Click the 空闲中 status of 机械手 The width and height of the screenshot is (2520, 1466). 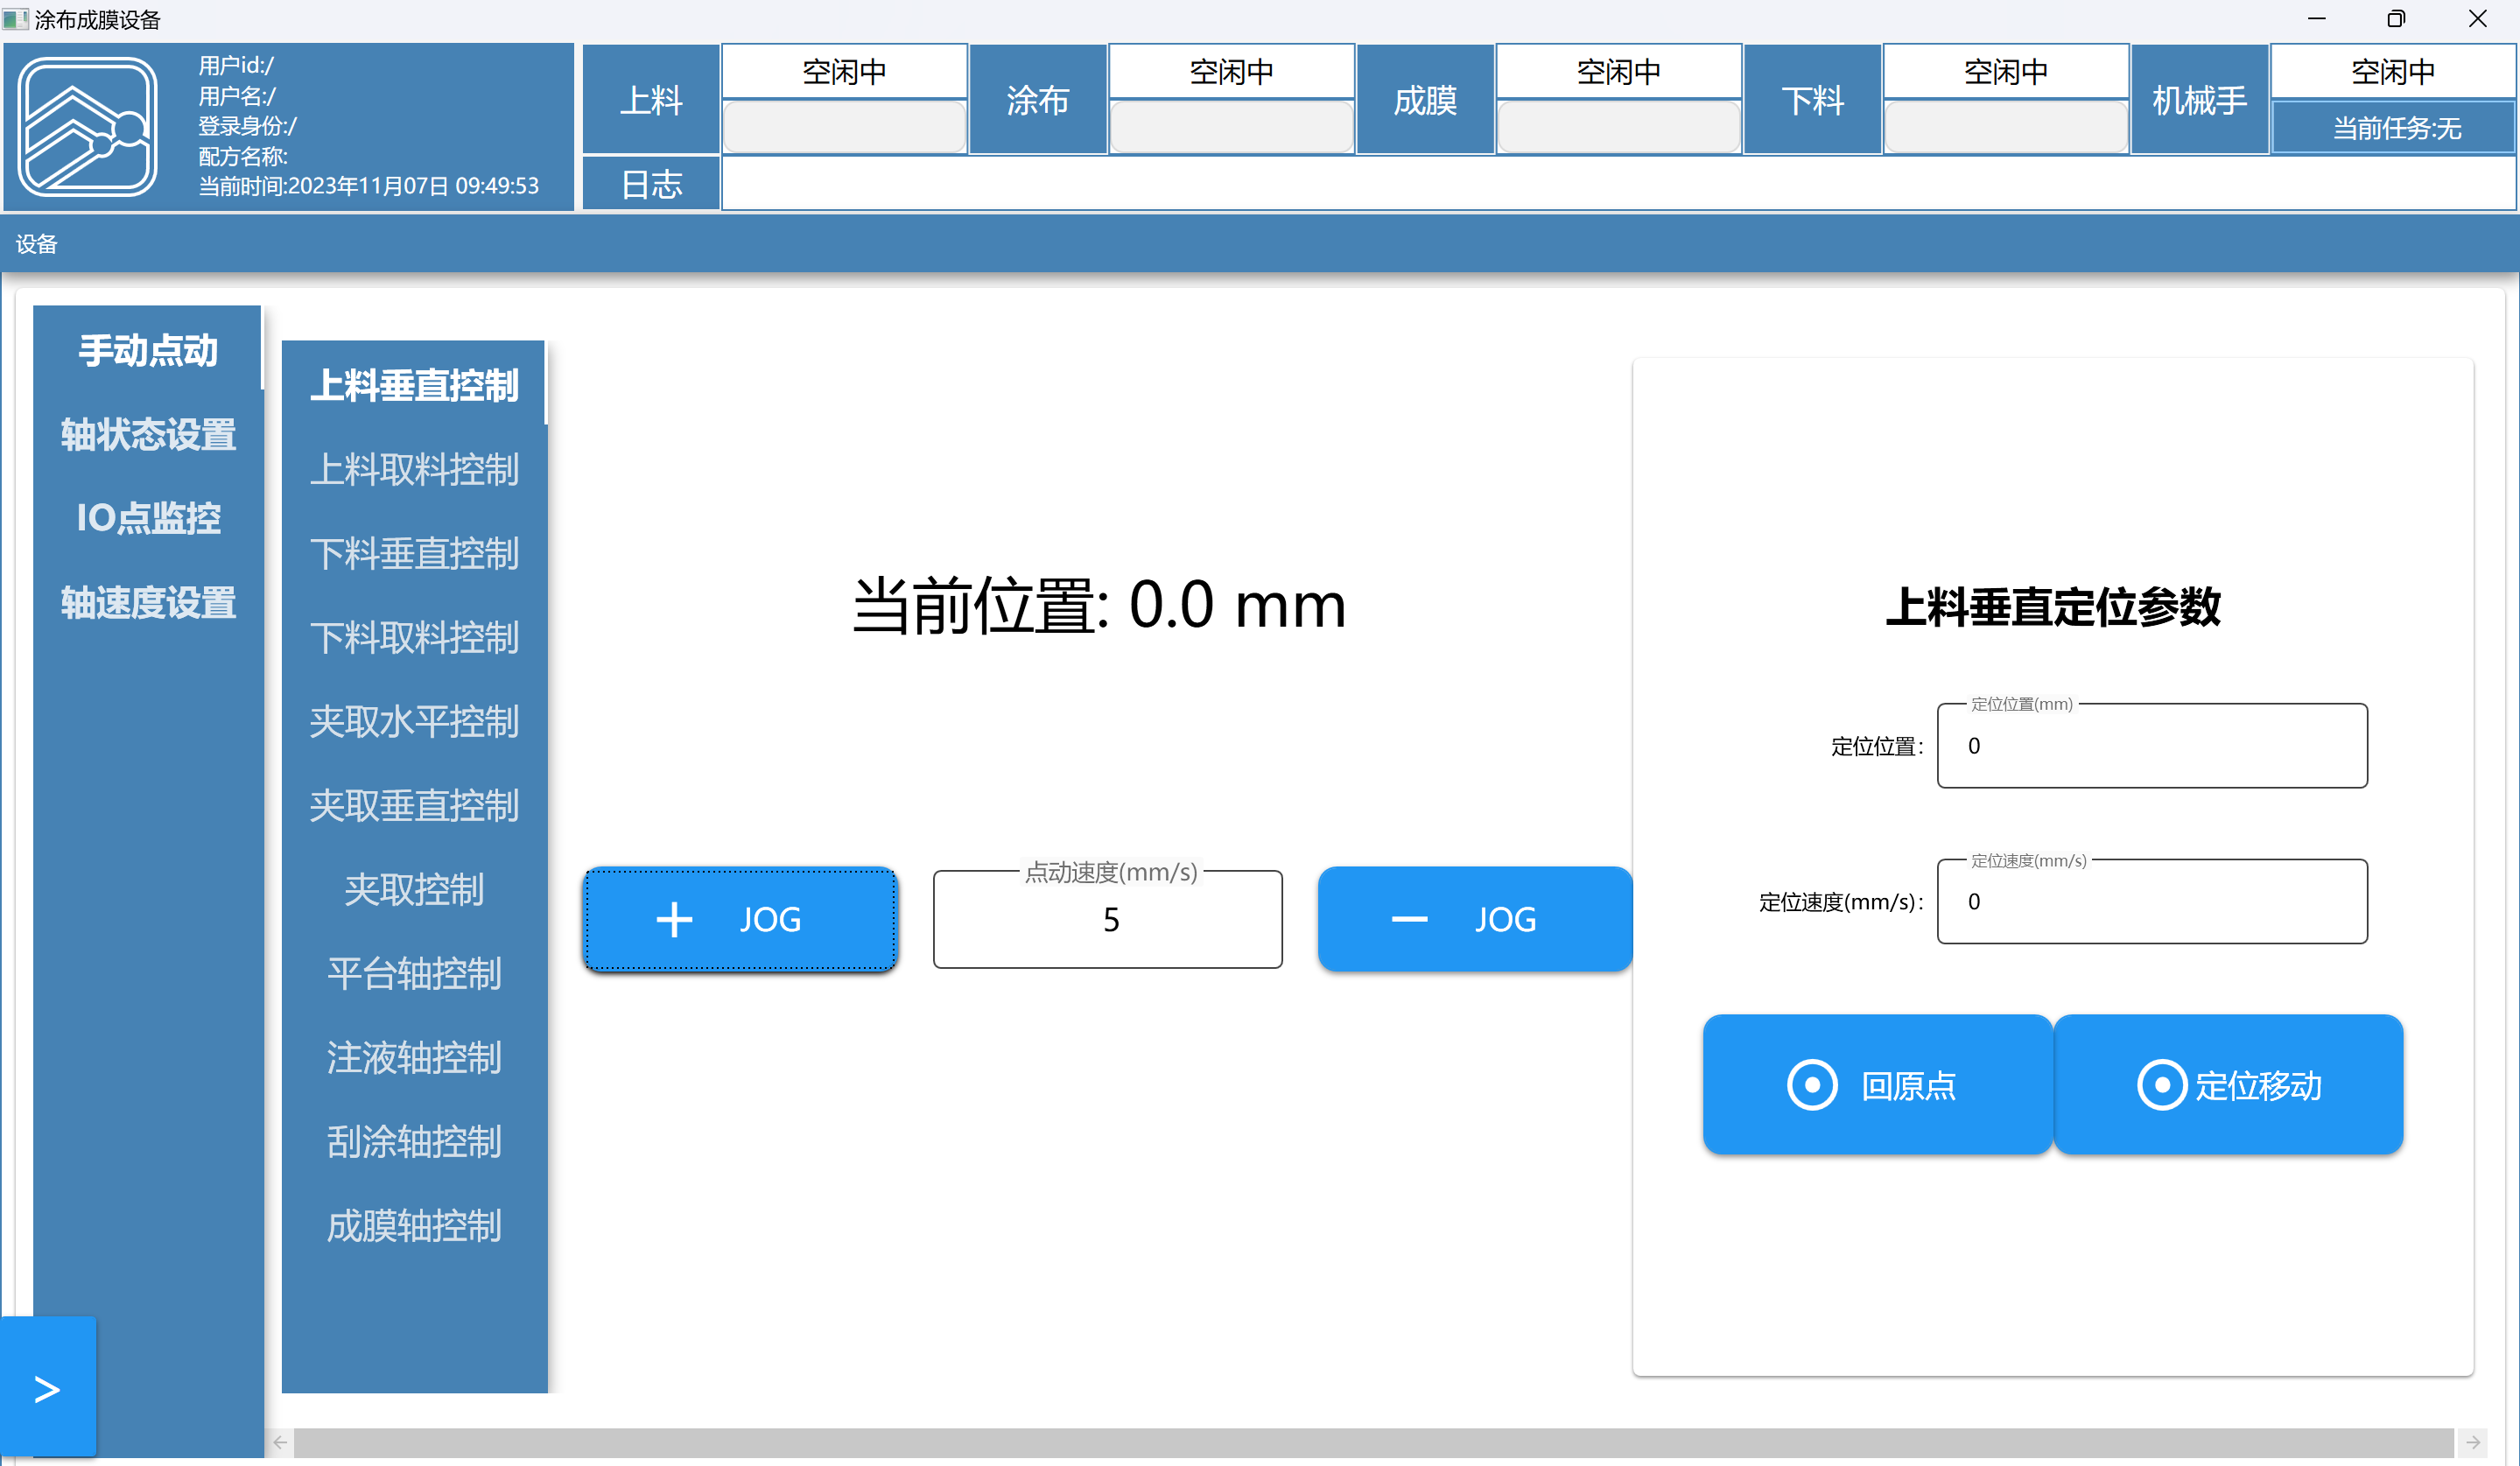[x=2392, y=71]
